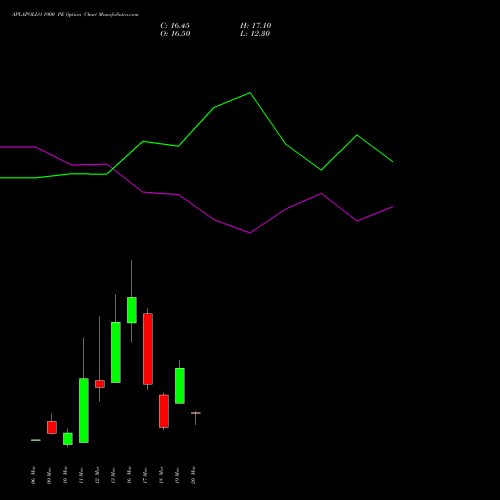The image size is (500, 500).
Task: Select the 09 Mar date label
Action: pyautogui.click(x=49, y=475)
